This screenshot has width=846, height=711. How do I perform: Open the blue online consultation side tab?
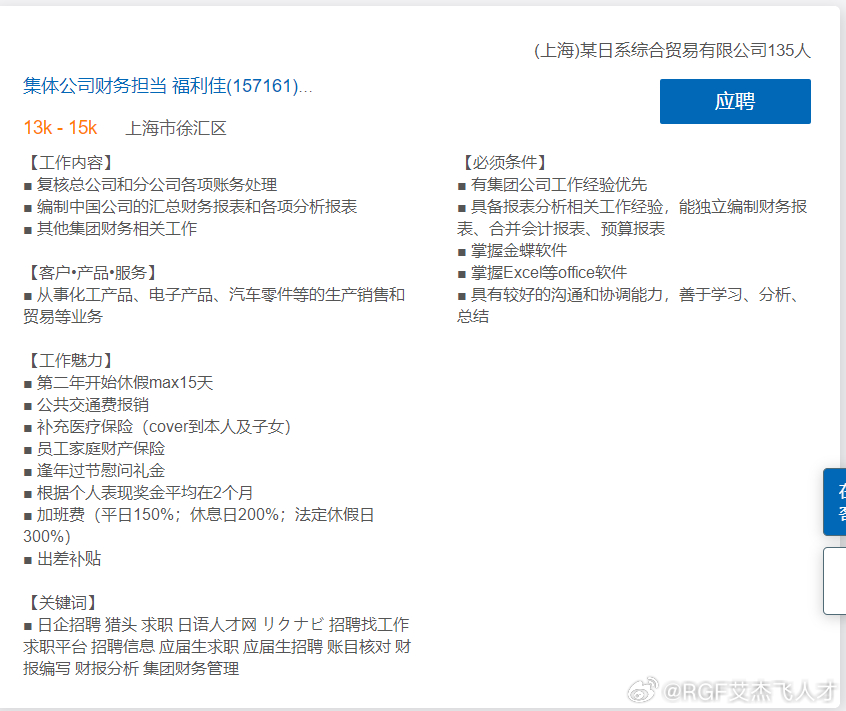[x=836, y=501]
